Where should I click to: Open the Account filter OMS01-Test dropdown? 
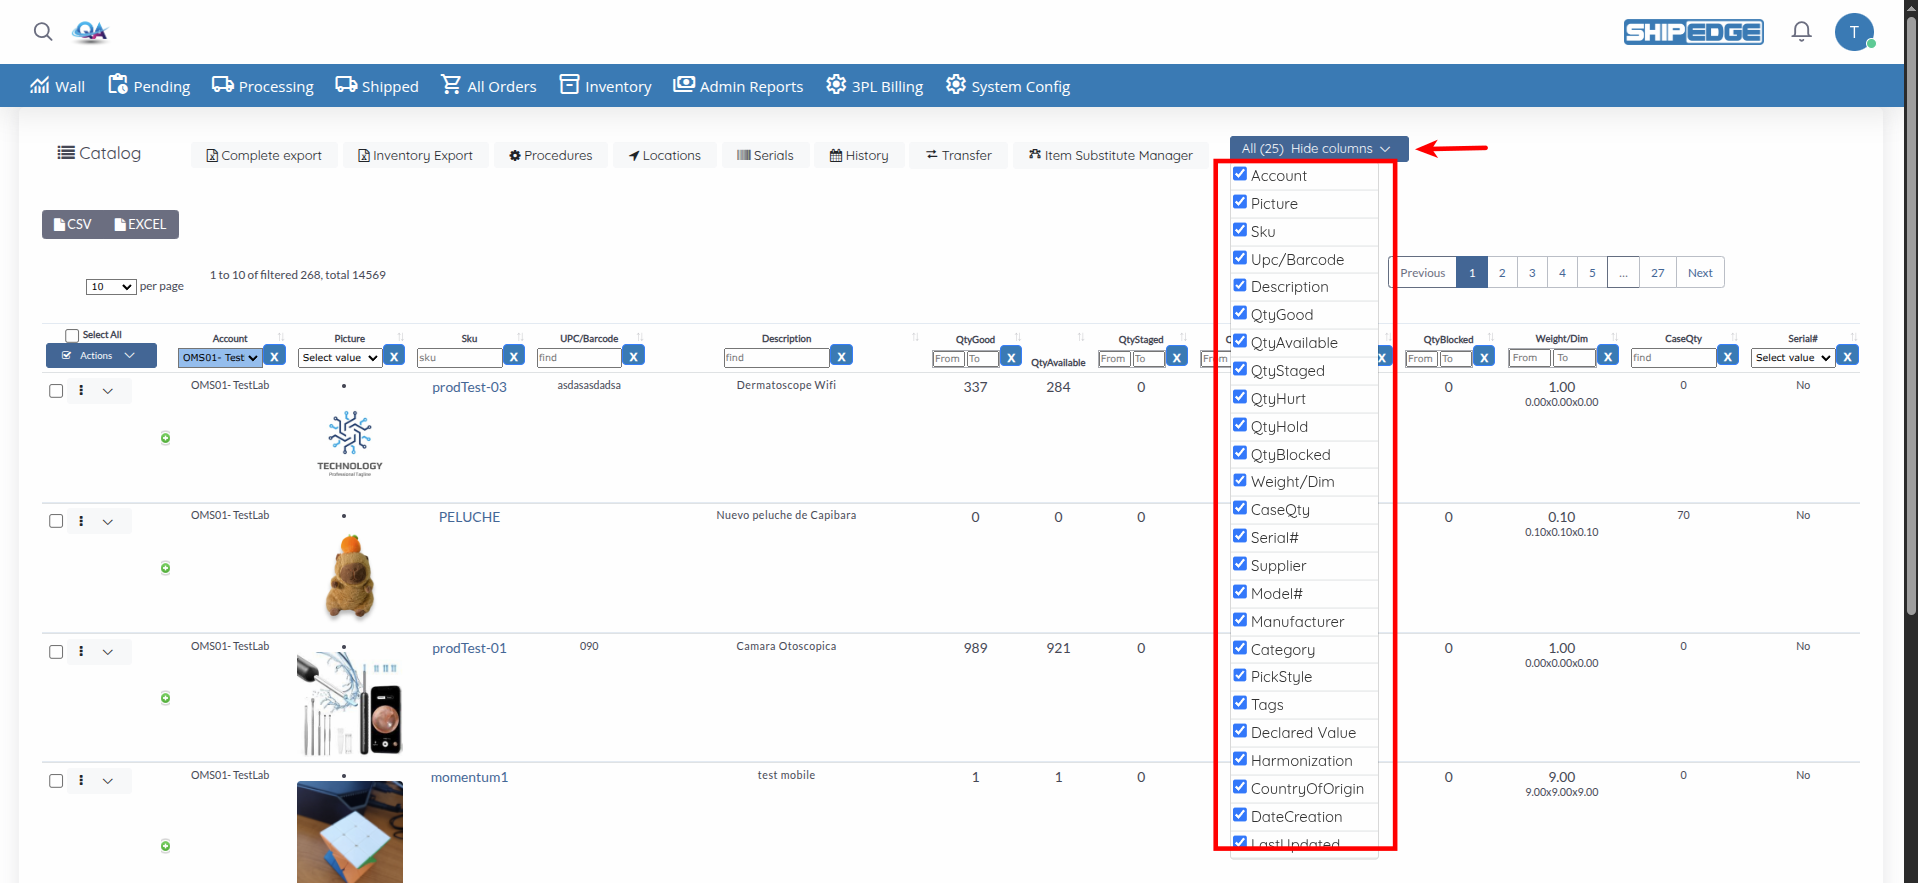coord(220,357)
